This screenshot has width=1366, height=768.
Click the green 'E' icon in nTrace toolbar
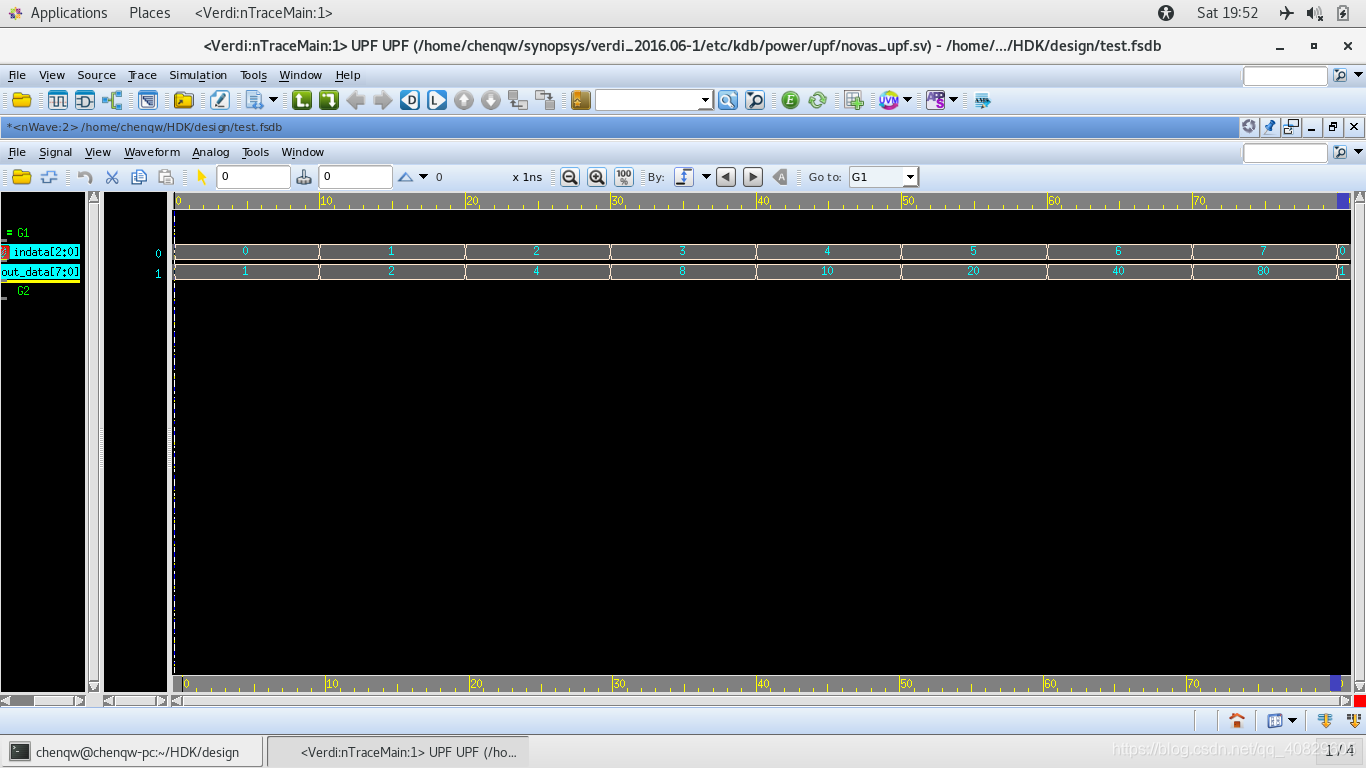click(790, 100)
